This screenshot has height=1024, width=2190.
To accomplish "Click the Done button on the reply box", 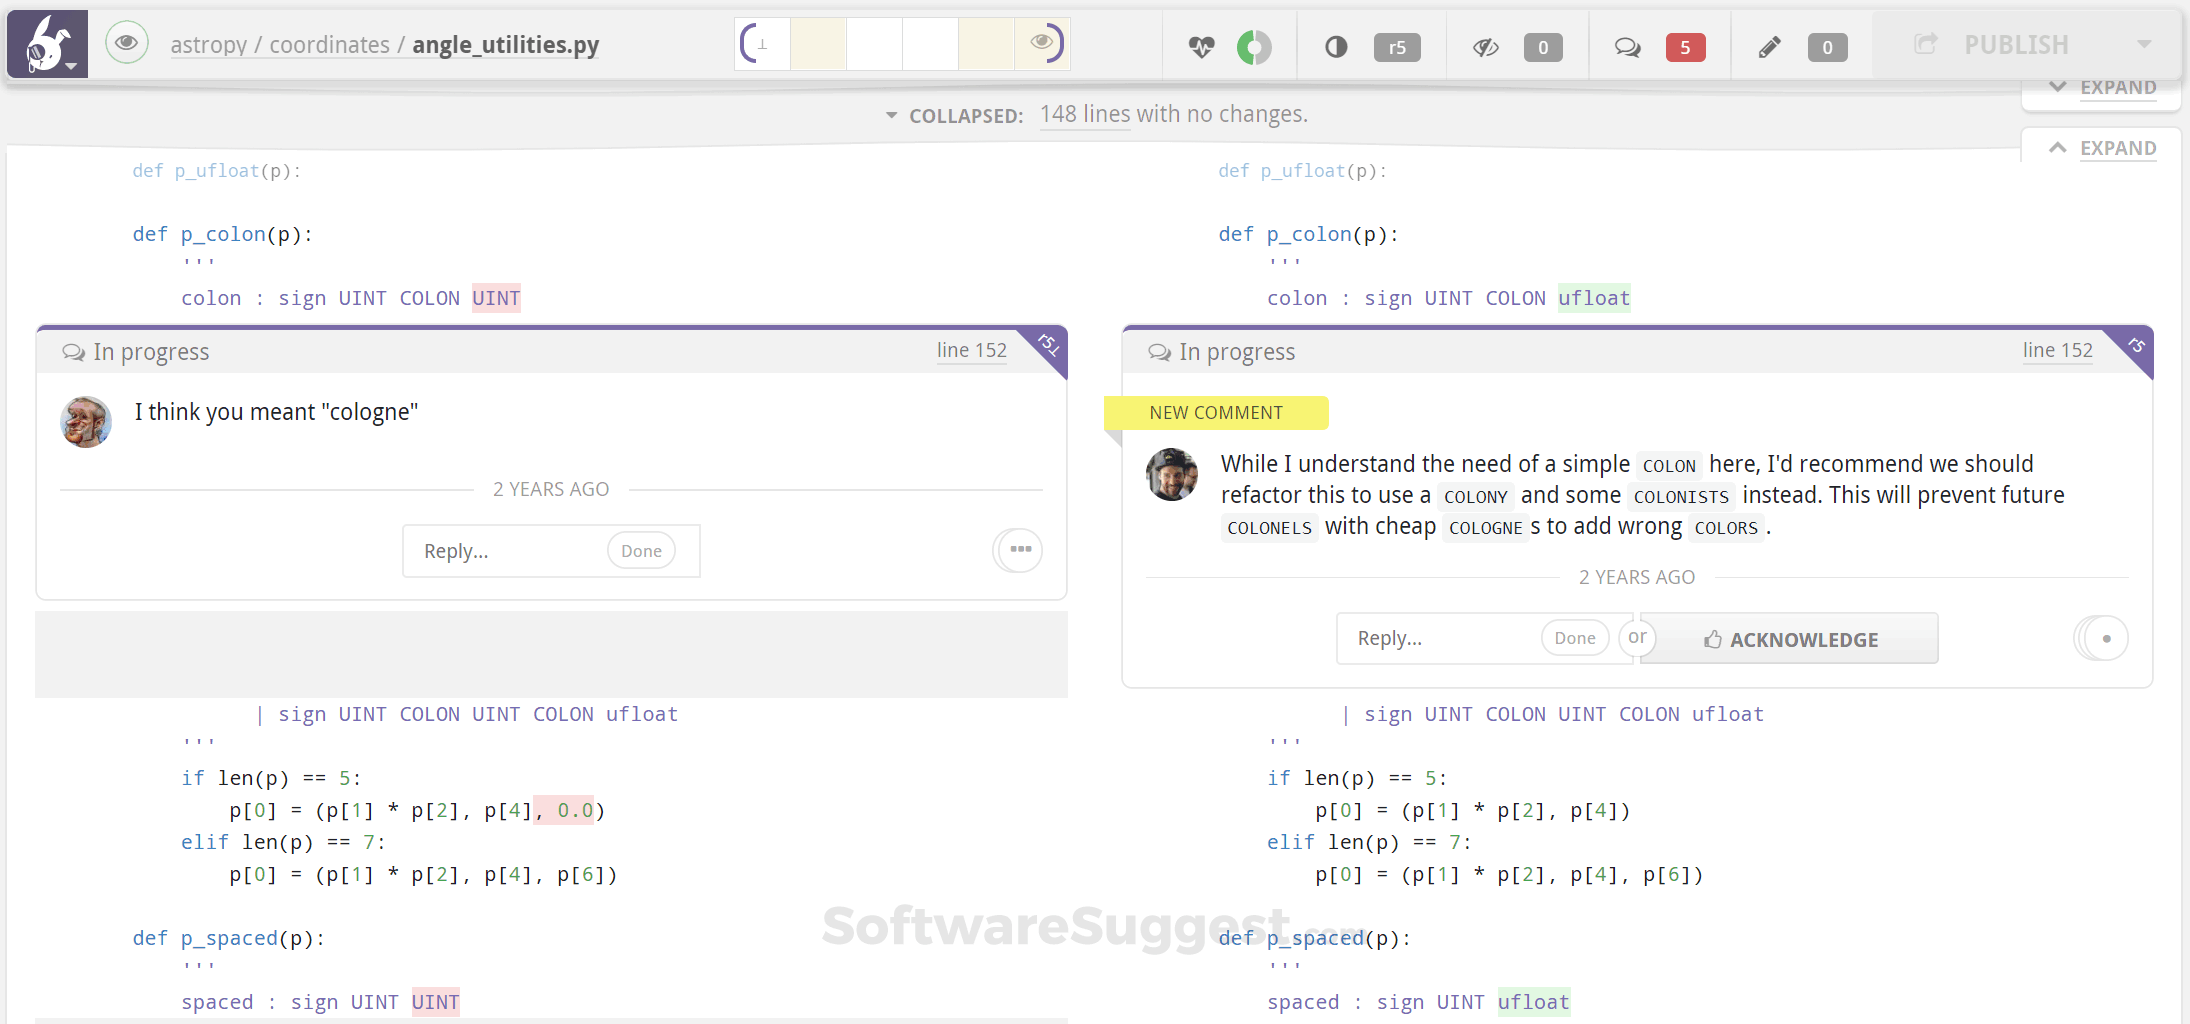I will (641, 550).
